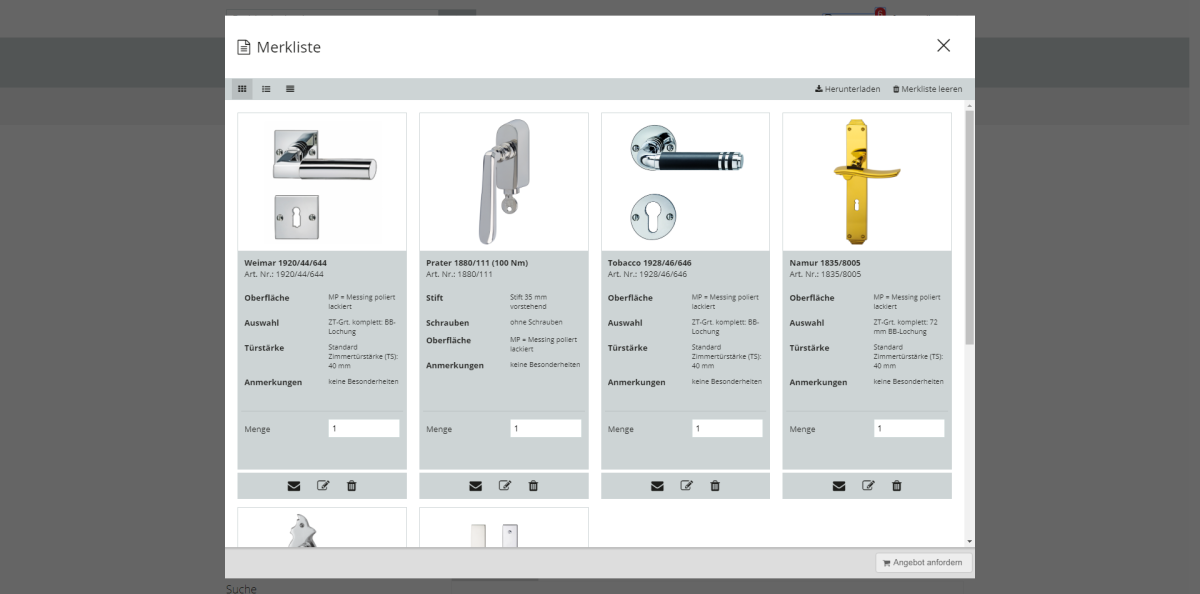This screenshot has width=1200, height=594.
Task: Click Menge field for Weimar 1920/44/644
Action: point(364,428)
